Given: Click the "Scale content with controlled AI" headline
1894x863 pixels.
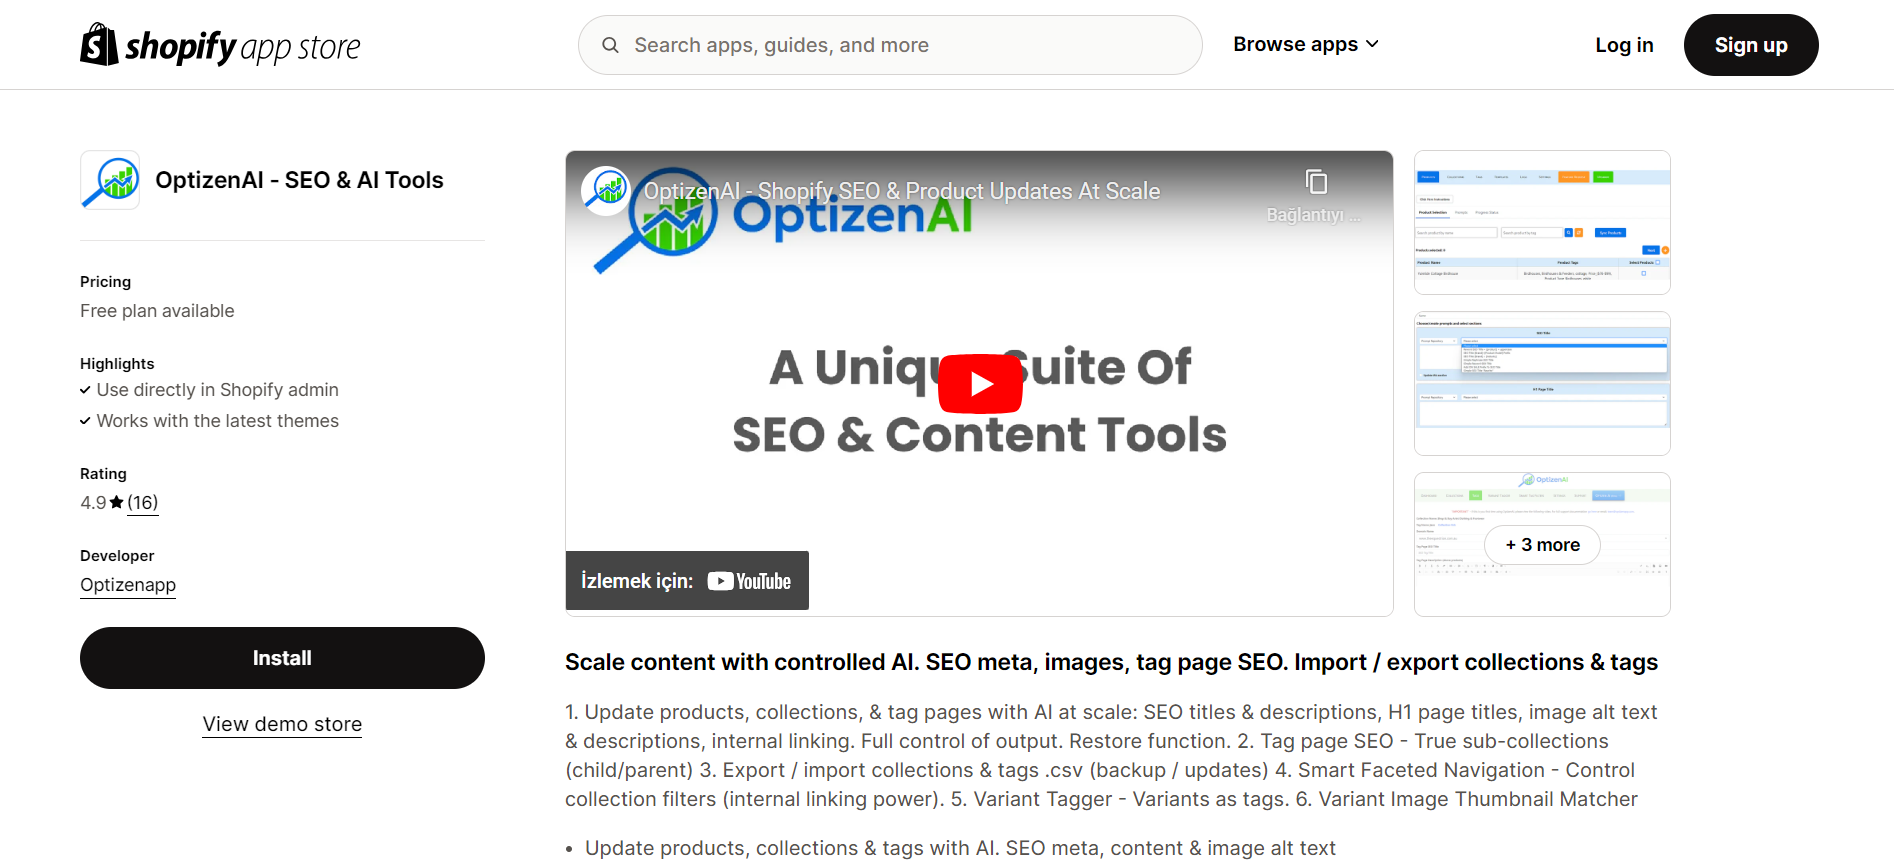Looking at the screenshot, I should pos(1111,662).
